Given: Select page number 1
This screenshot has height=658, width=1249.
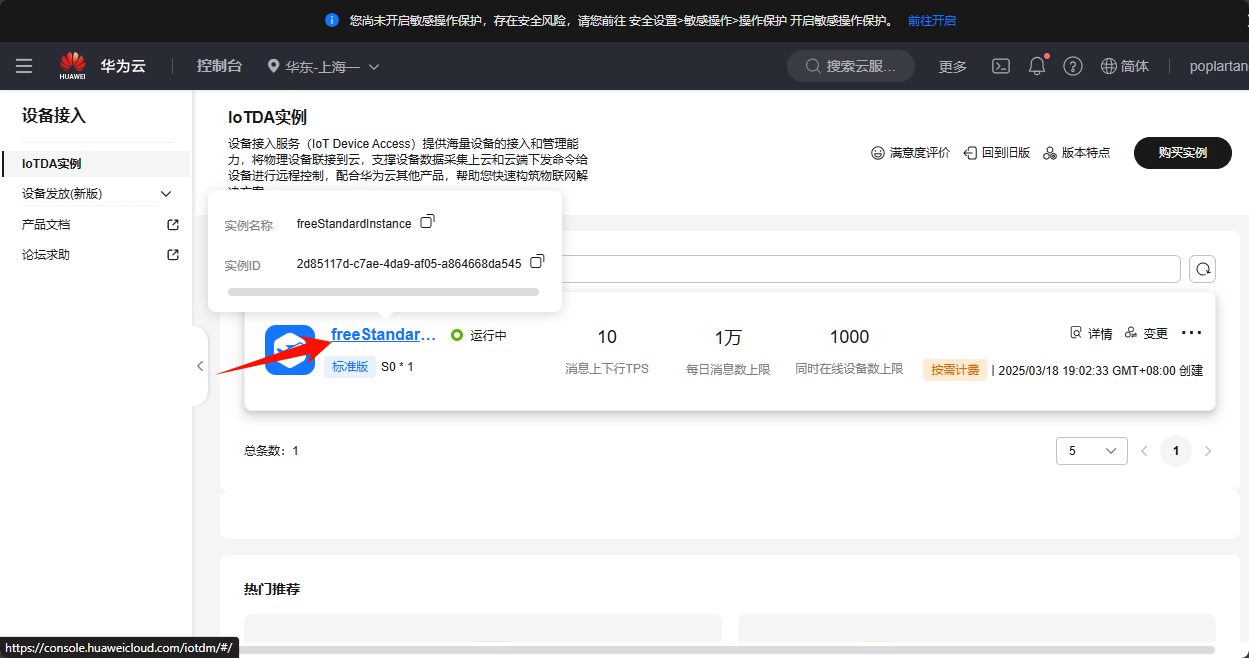Looking at the screenshot, I should pos(1176,451).
